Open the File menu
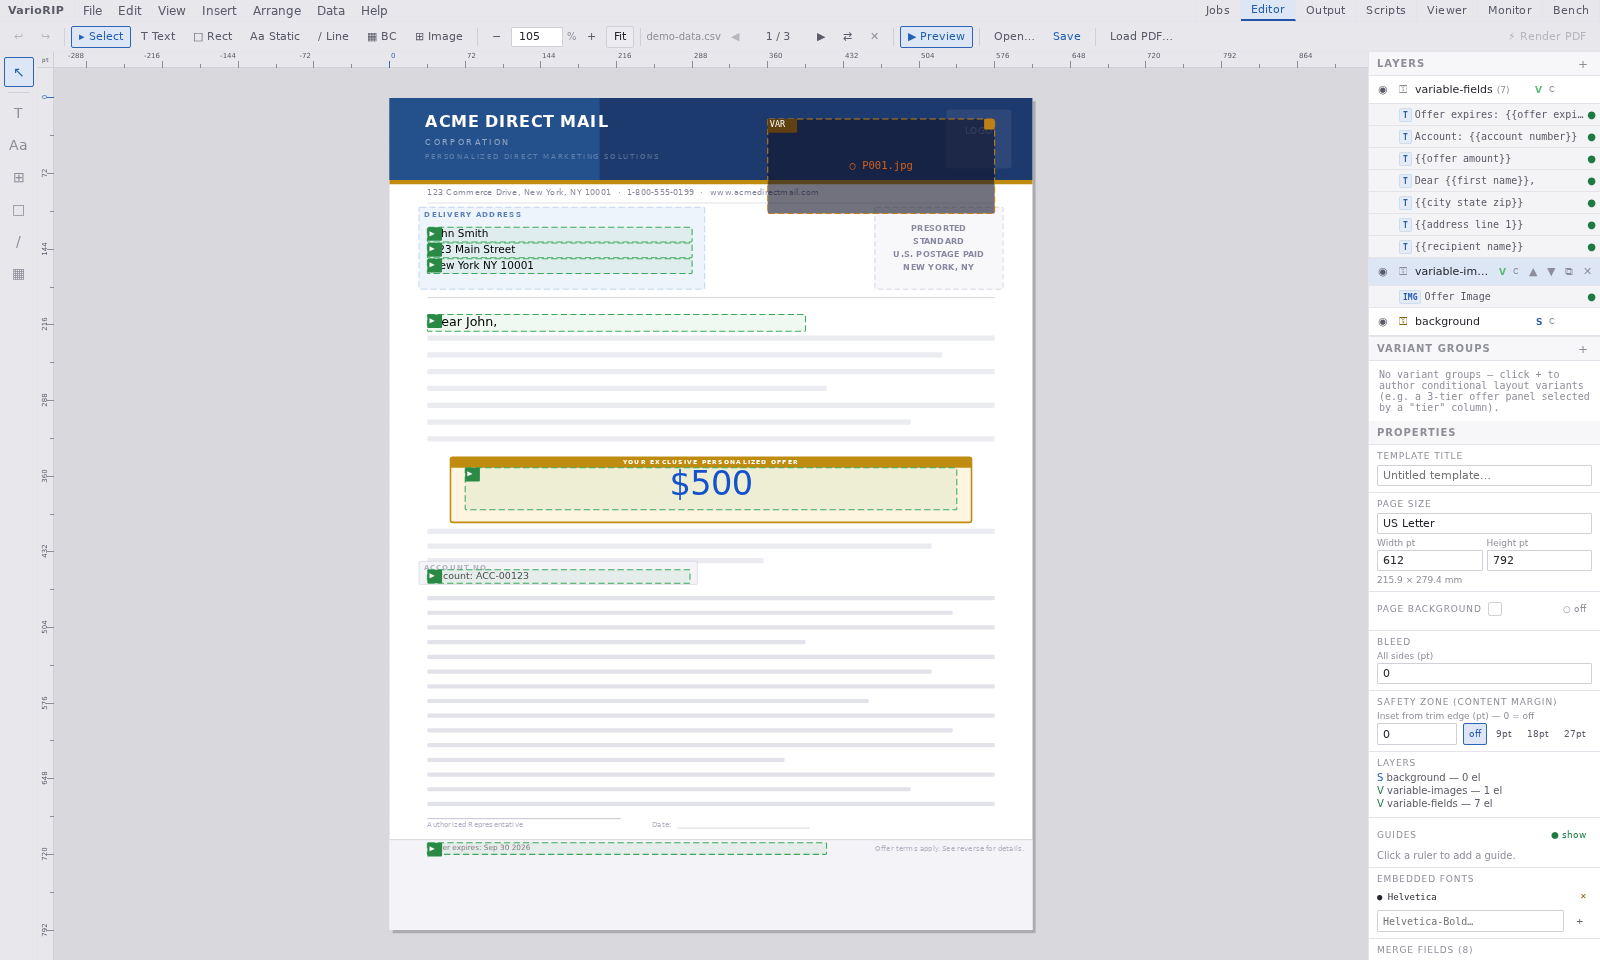This screenshot has height=960, width=1600. coord(93,11)
